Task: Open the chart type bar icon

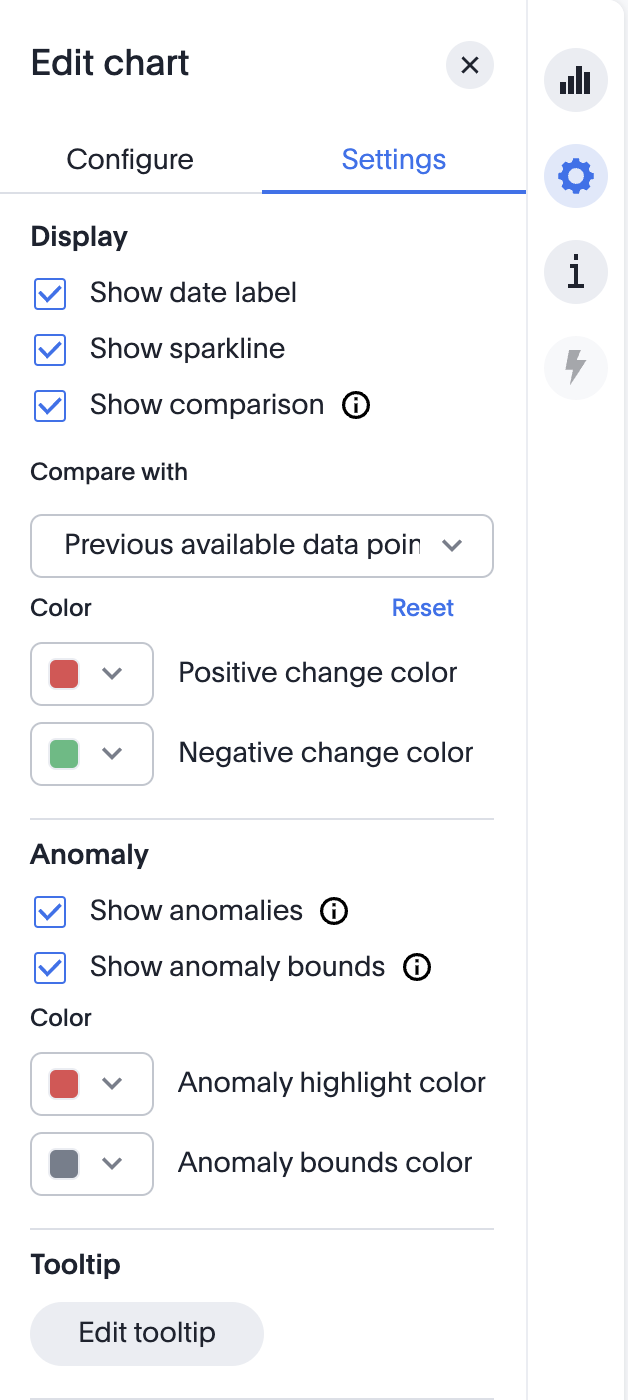Action: [575, 81]
